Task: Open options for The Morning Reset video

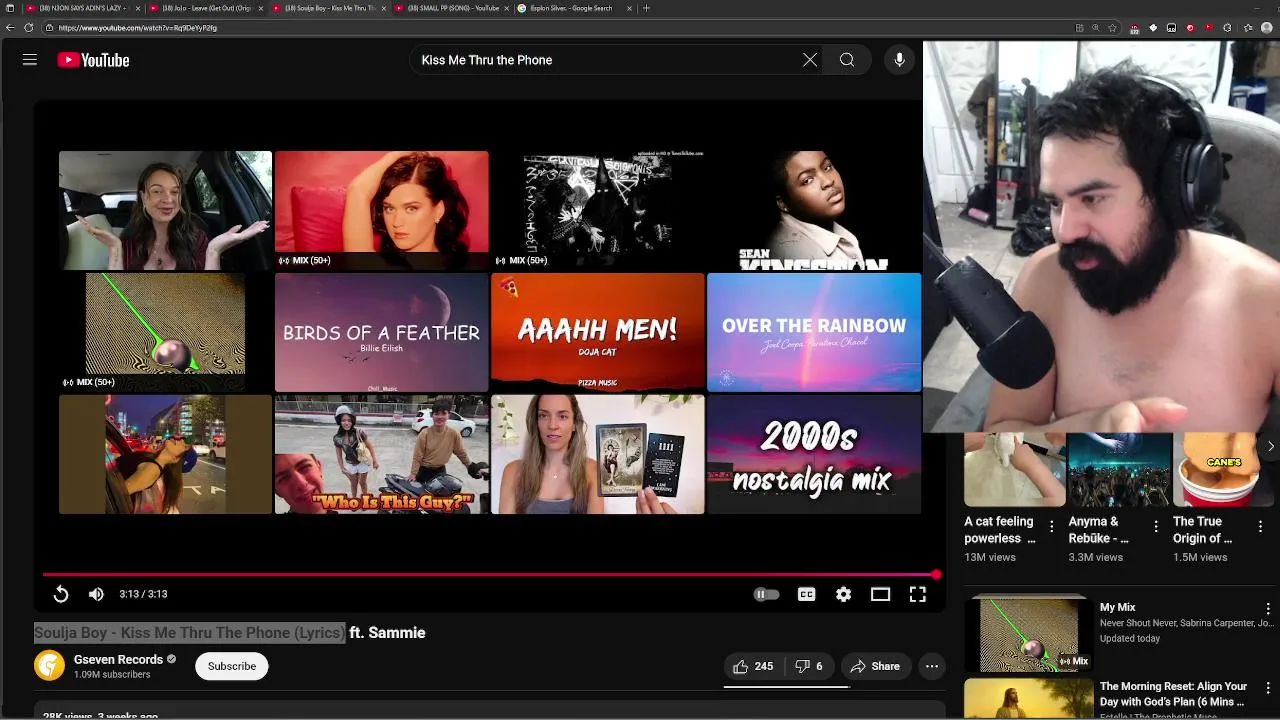Action: (x=1268, y=689)
